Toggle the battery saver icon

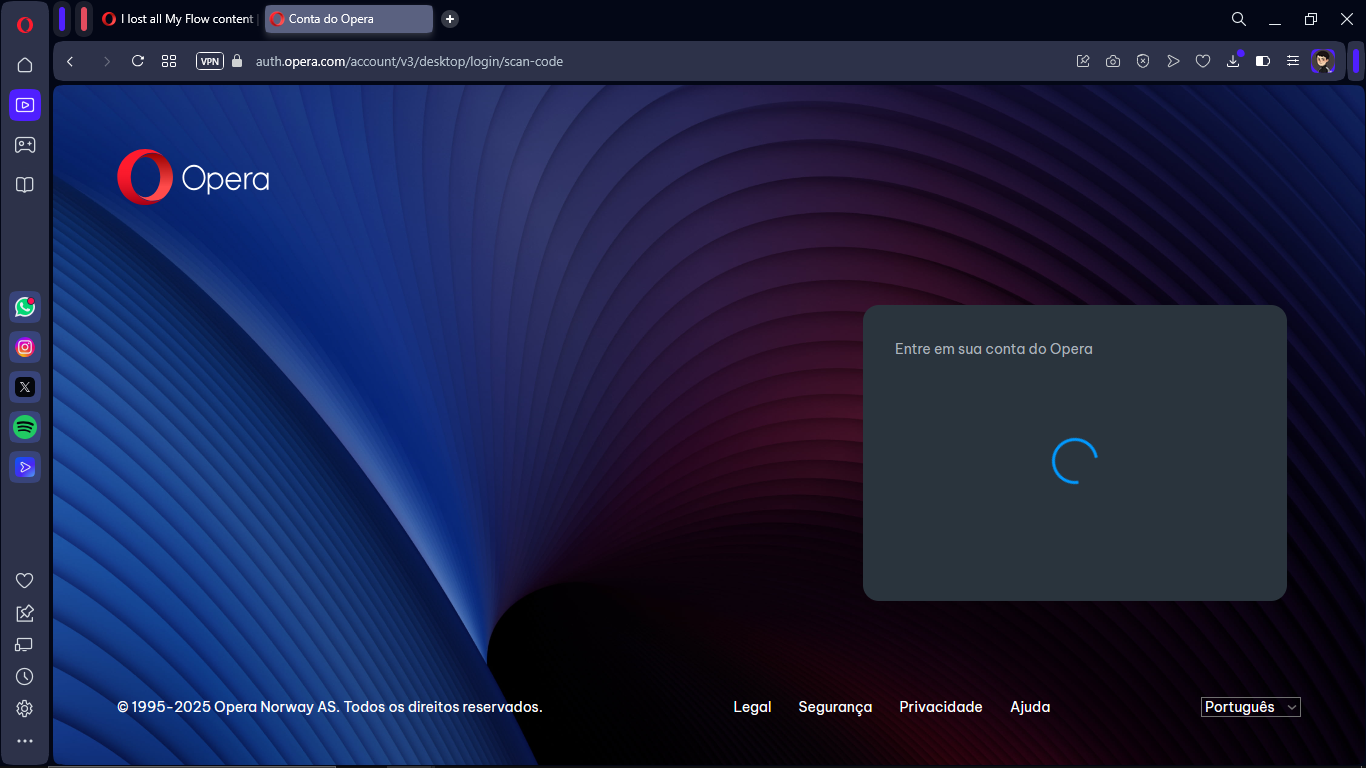pos(1263,61)
